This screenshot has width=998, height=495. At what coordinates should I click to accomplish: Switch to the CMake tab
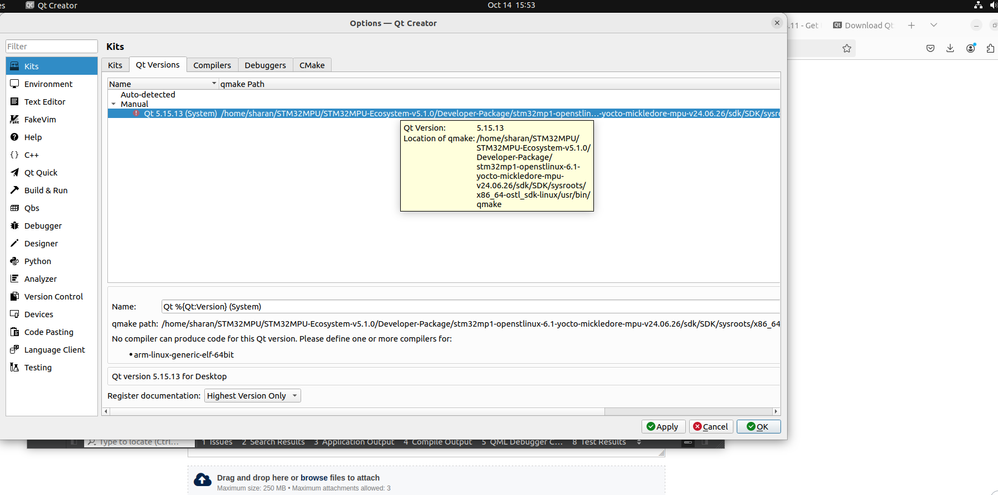[x=312, y=65]
